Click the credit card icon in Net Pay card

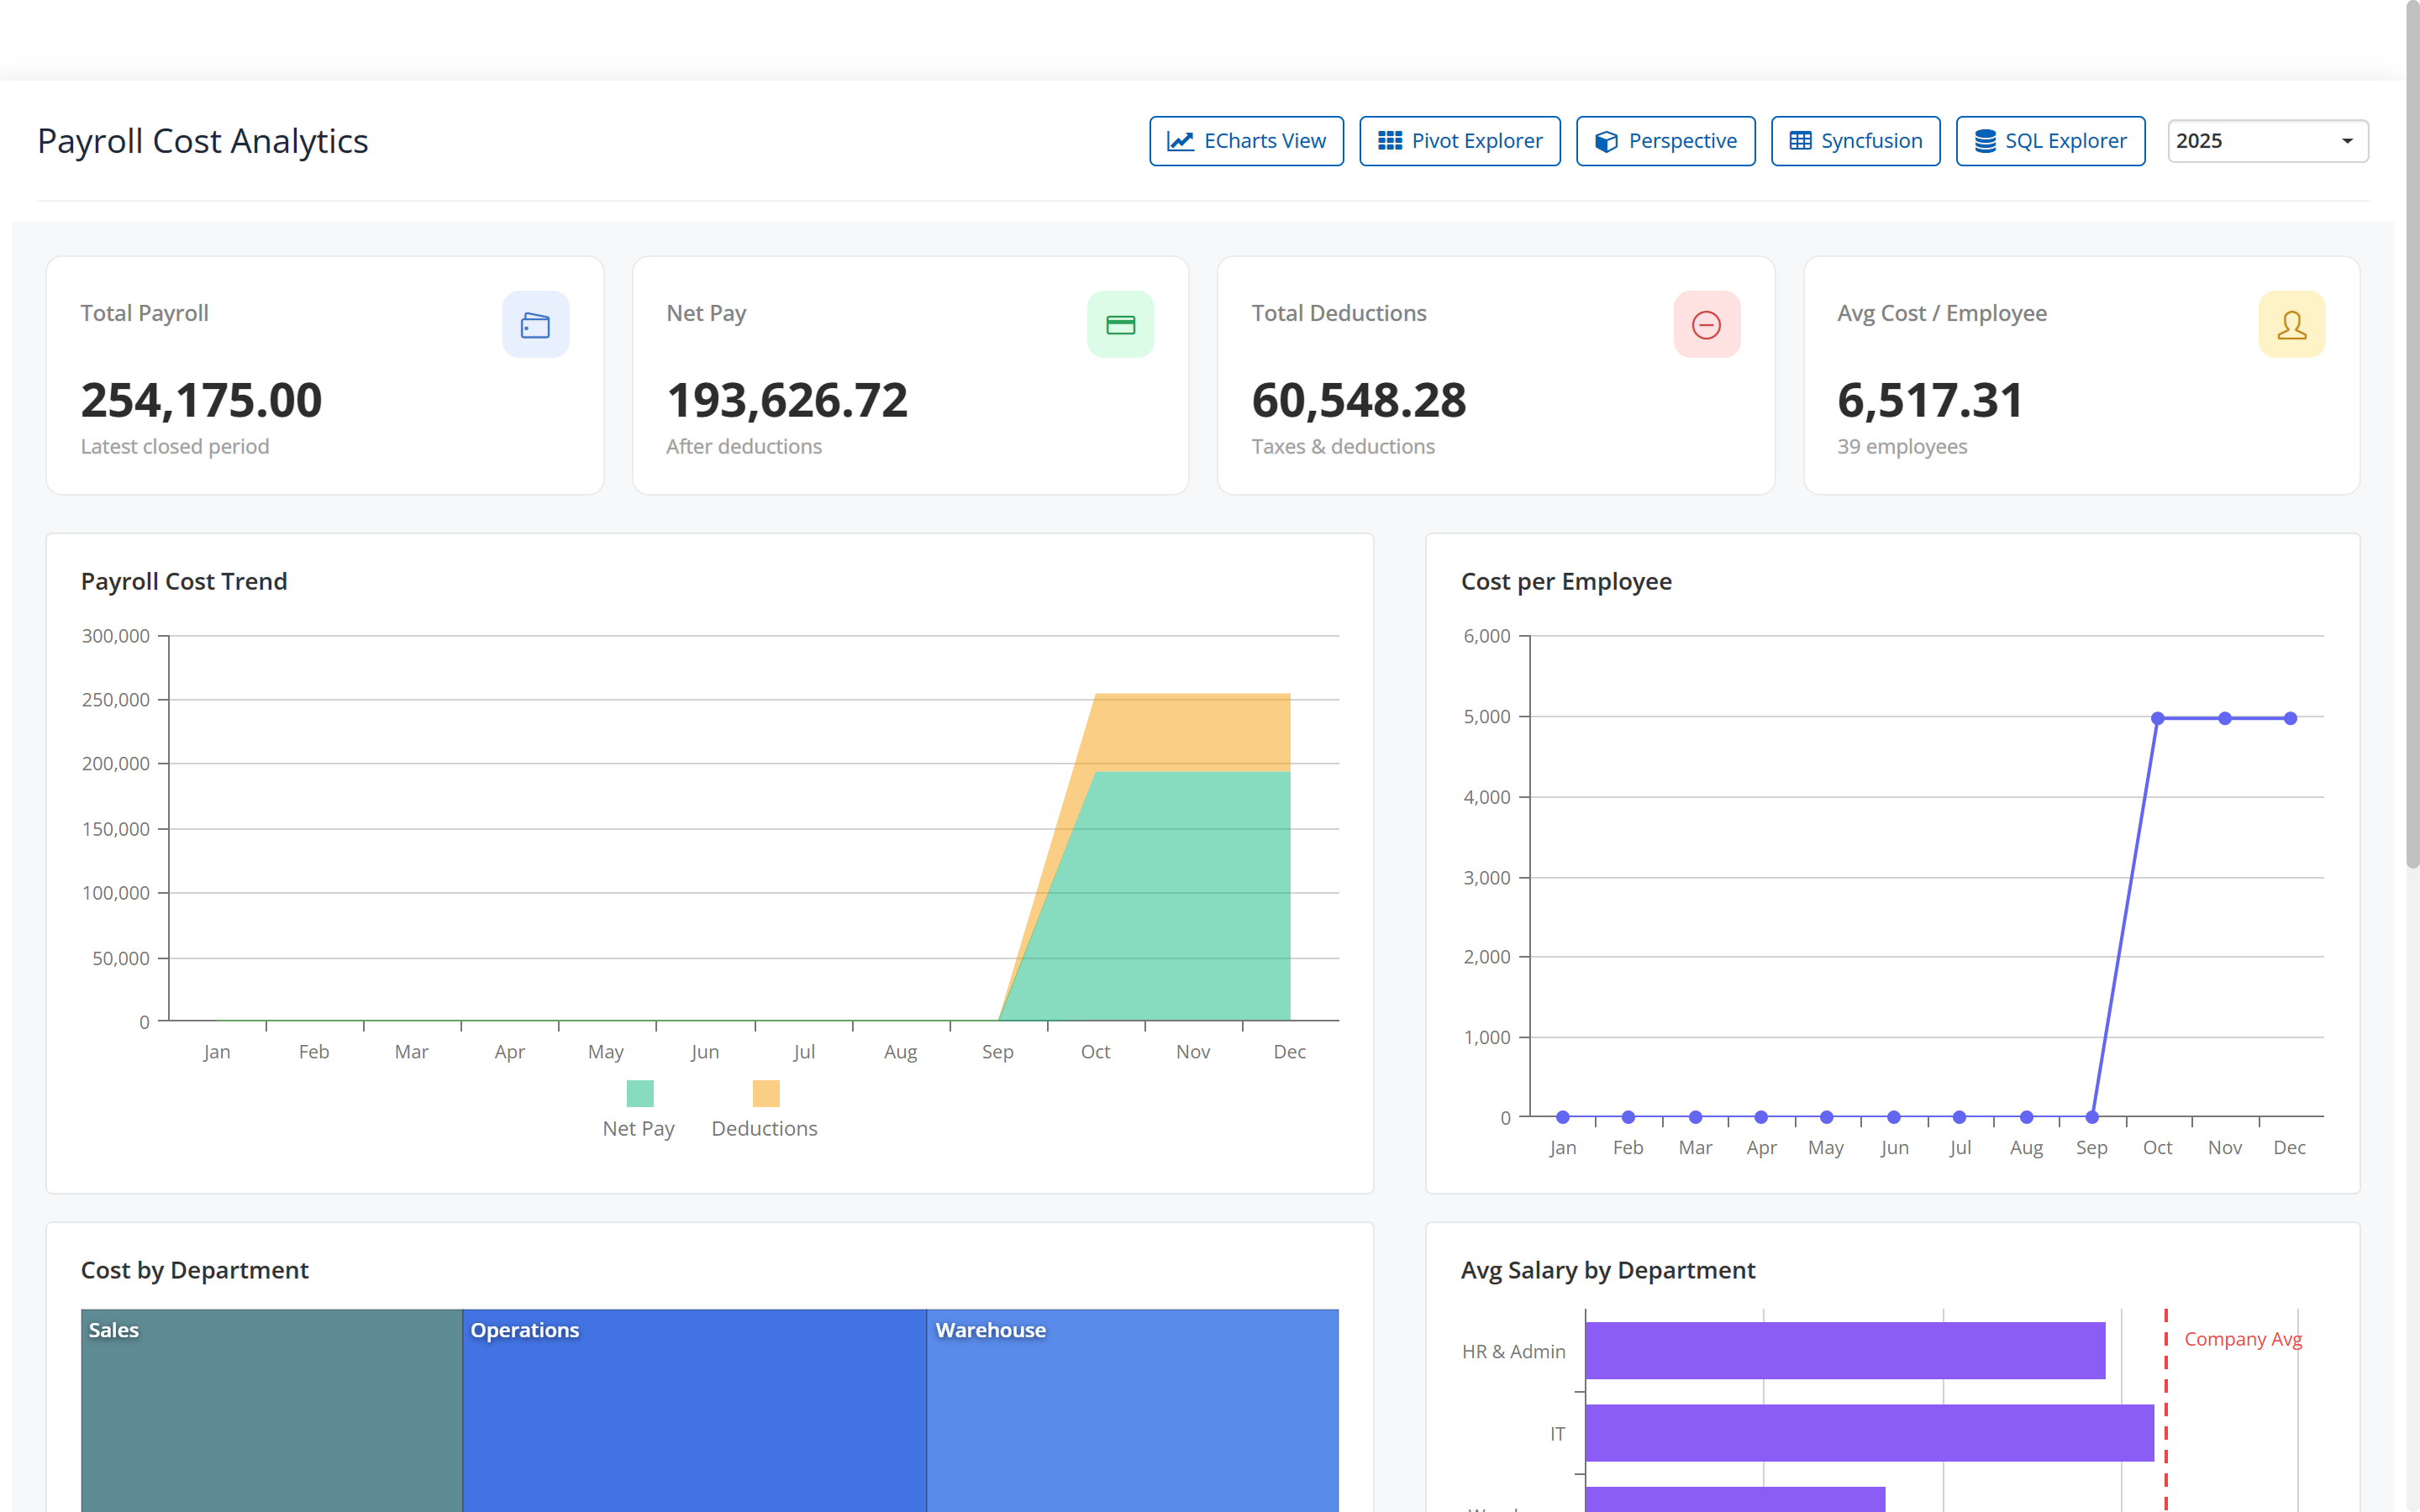coord(1120,325)
